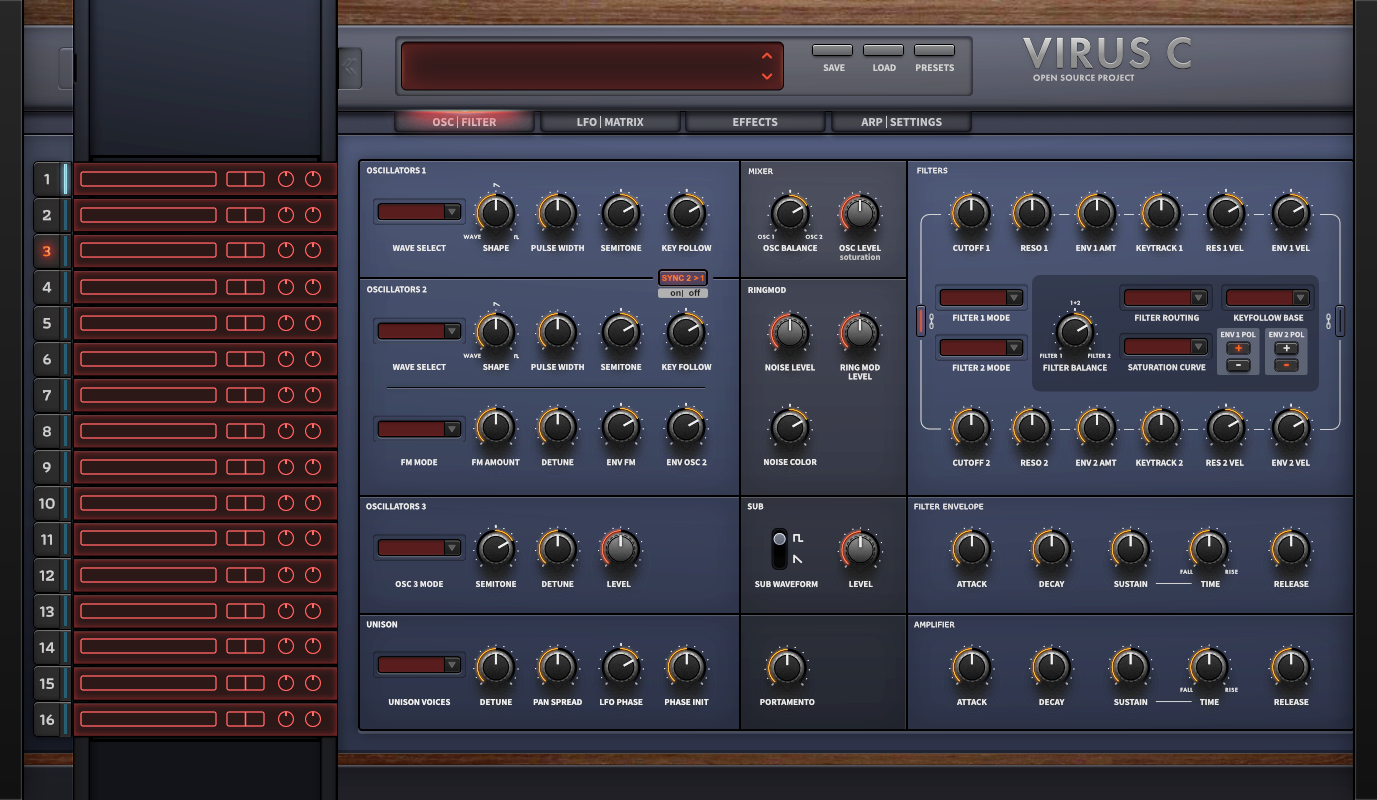Viewport: 1377px width, 800px height.
Task: Open Oscillators 2 Wave Select dropdown
Action: (x=419, y=331)
